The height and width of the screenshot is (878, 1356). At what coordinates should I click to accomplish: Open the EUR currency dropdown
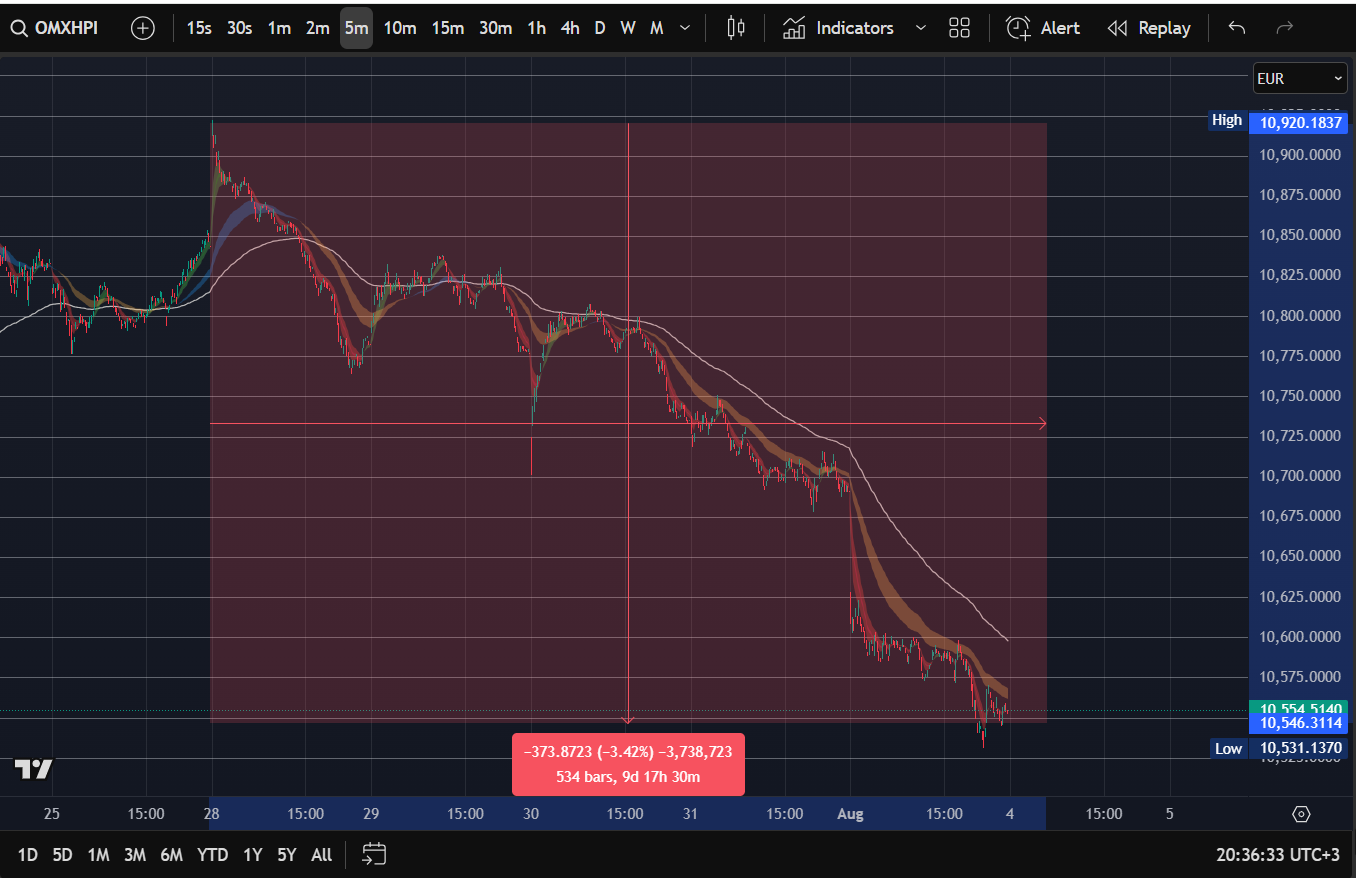pos(1300,78)
